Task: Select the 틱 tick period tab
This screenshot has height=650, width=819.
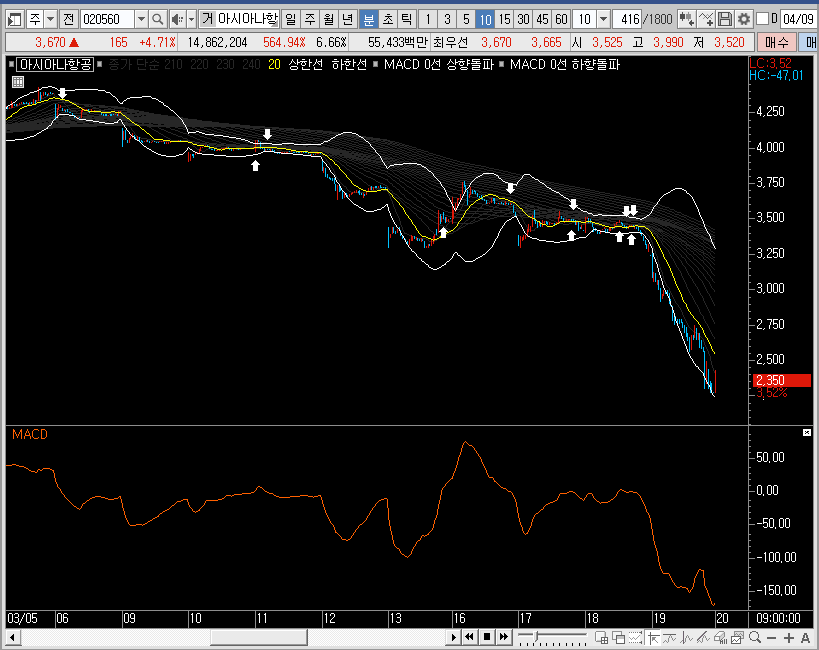Action: click(406, 20)
